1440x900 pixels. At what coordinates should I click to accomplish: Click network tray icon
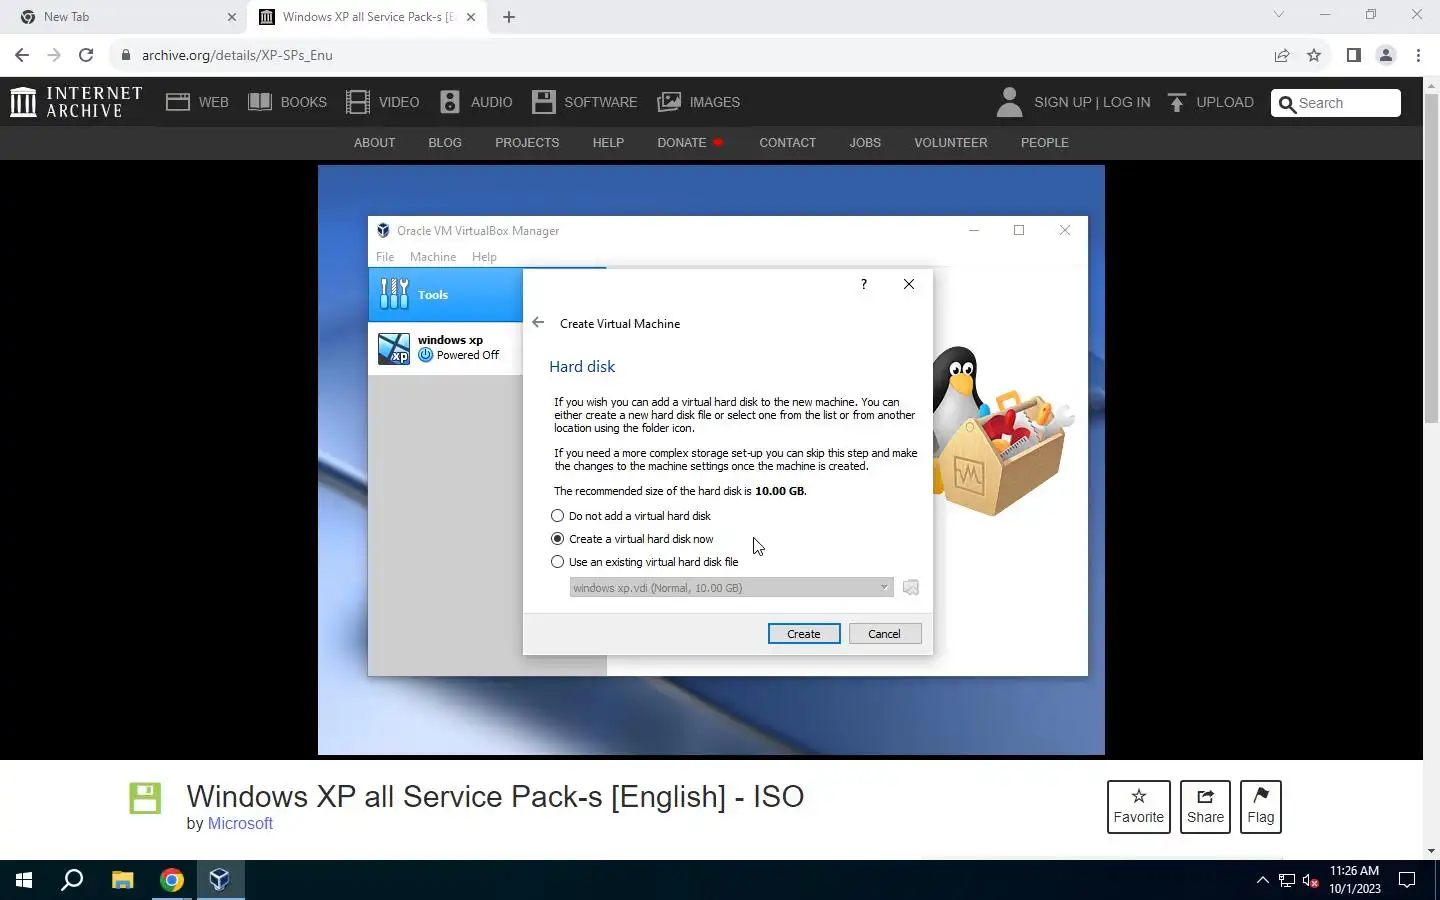click(1287, 880)
